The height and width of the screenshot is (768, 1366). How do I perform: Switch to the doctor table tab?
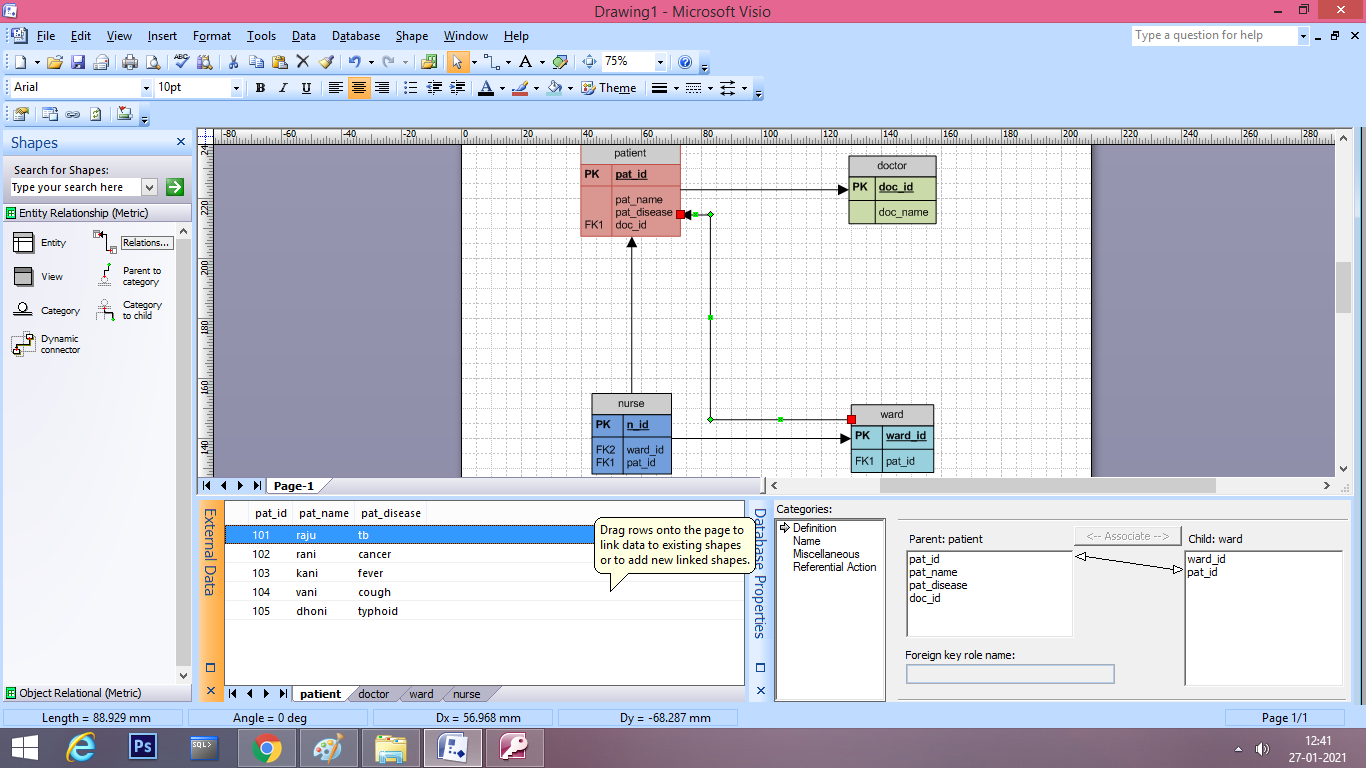pos(373,693)
